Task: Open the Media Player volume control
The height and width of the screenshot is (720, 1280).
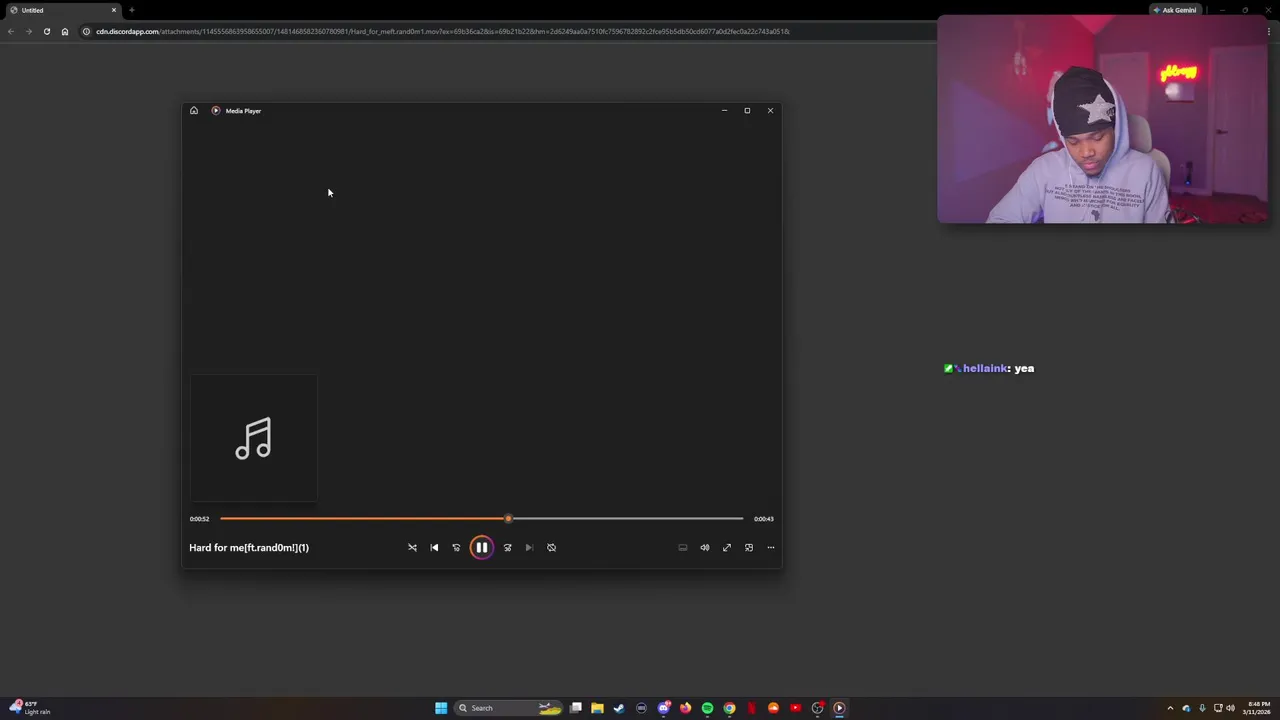Action: 705,547
